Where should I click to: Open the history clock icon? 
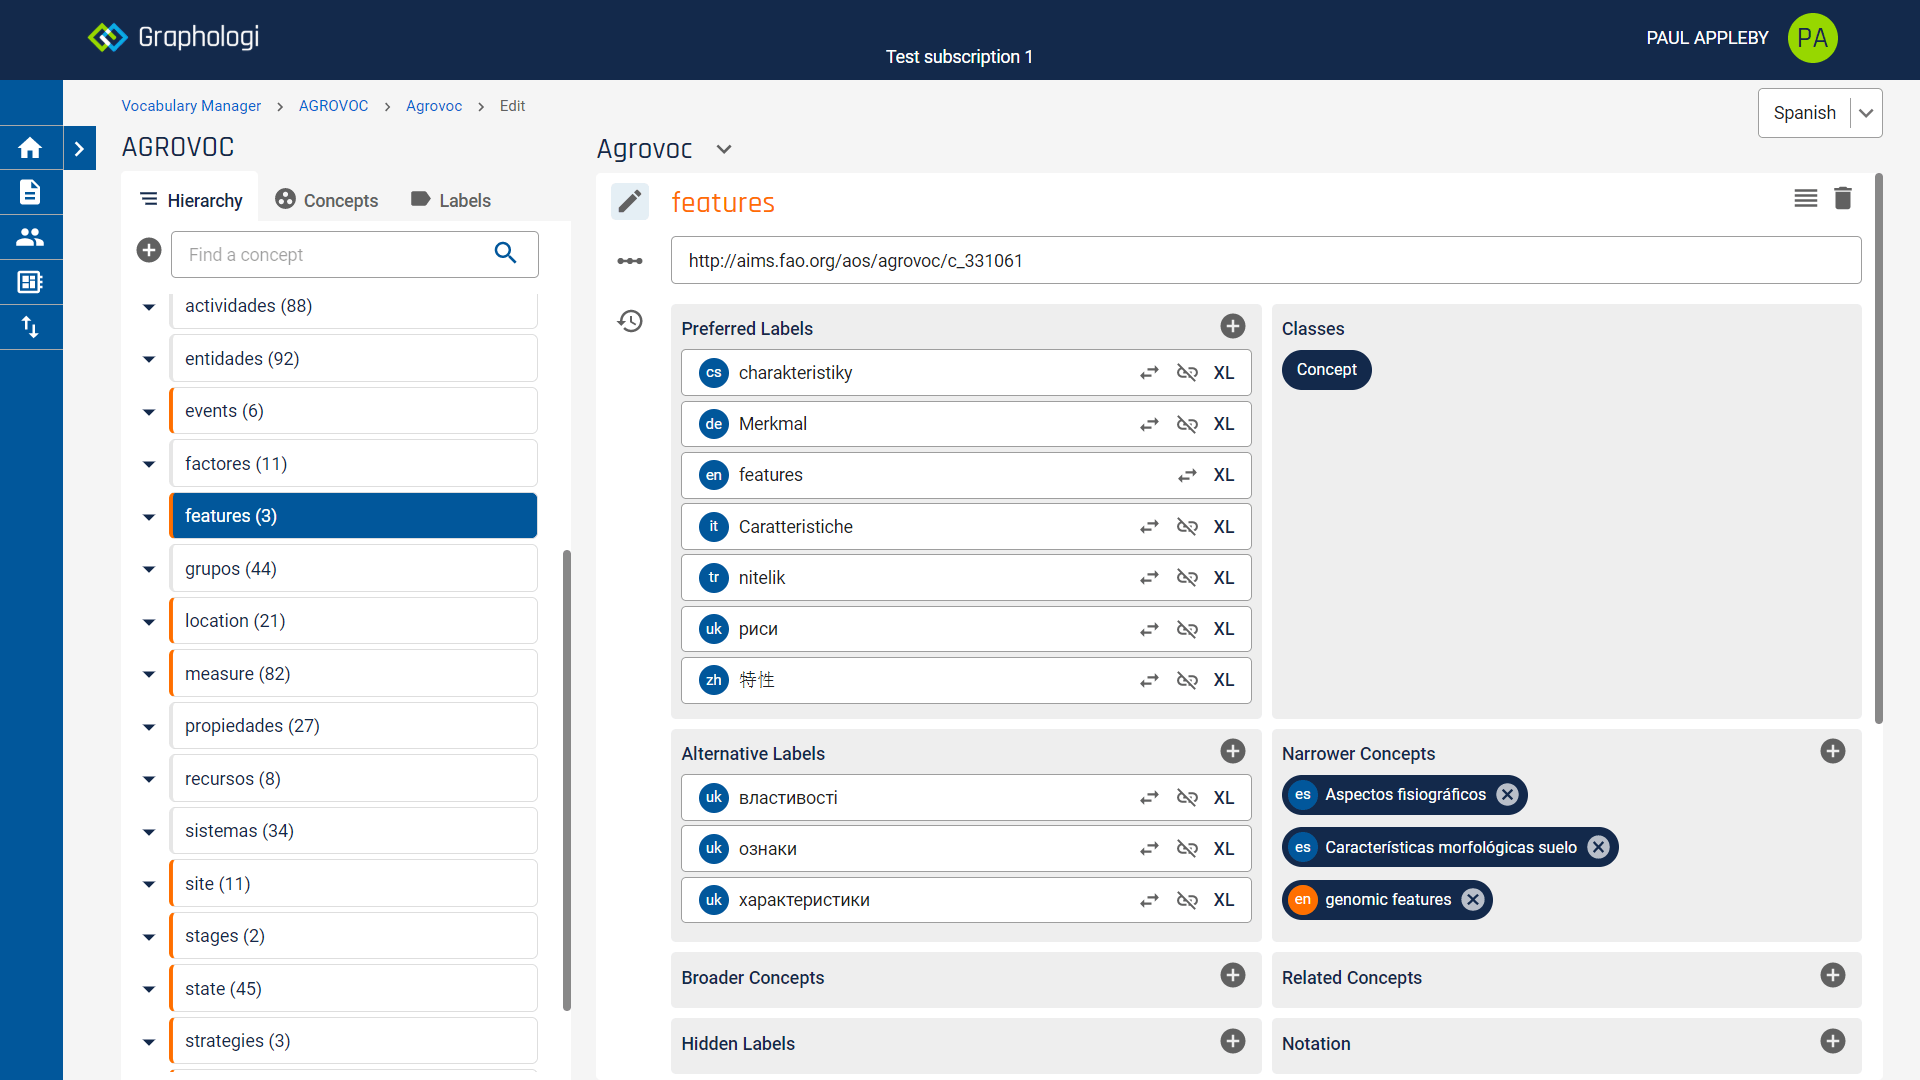point(630,321)
